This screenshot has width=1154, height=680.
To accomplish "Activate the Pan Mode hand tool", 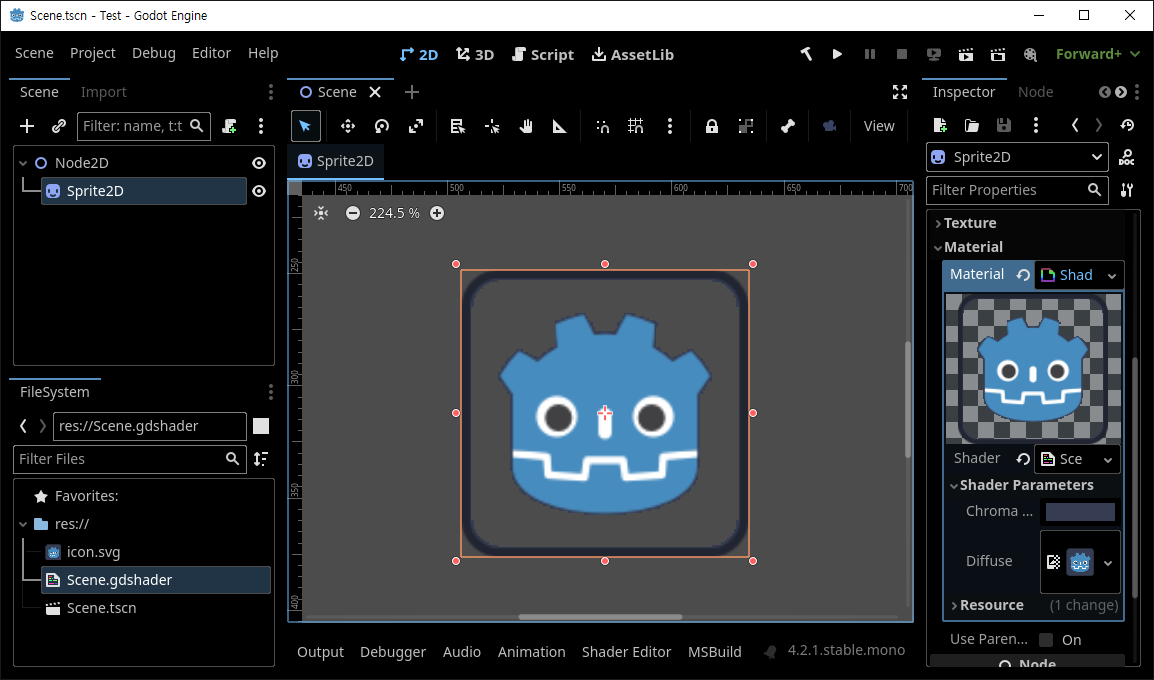I will coord(525,127).
